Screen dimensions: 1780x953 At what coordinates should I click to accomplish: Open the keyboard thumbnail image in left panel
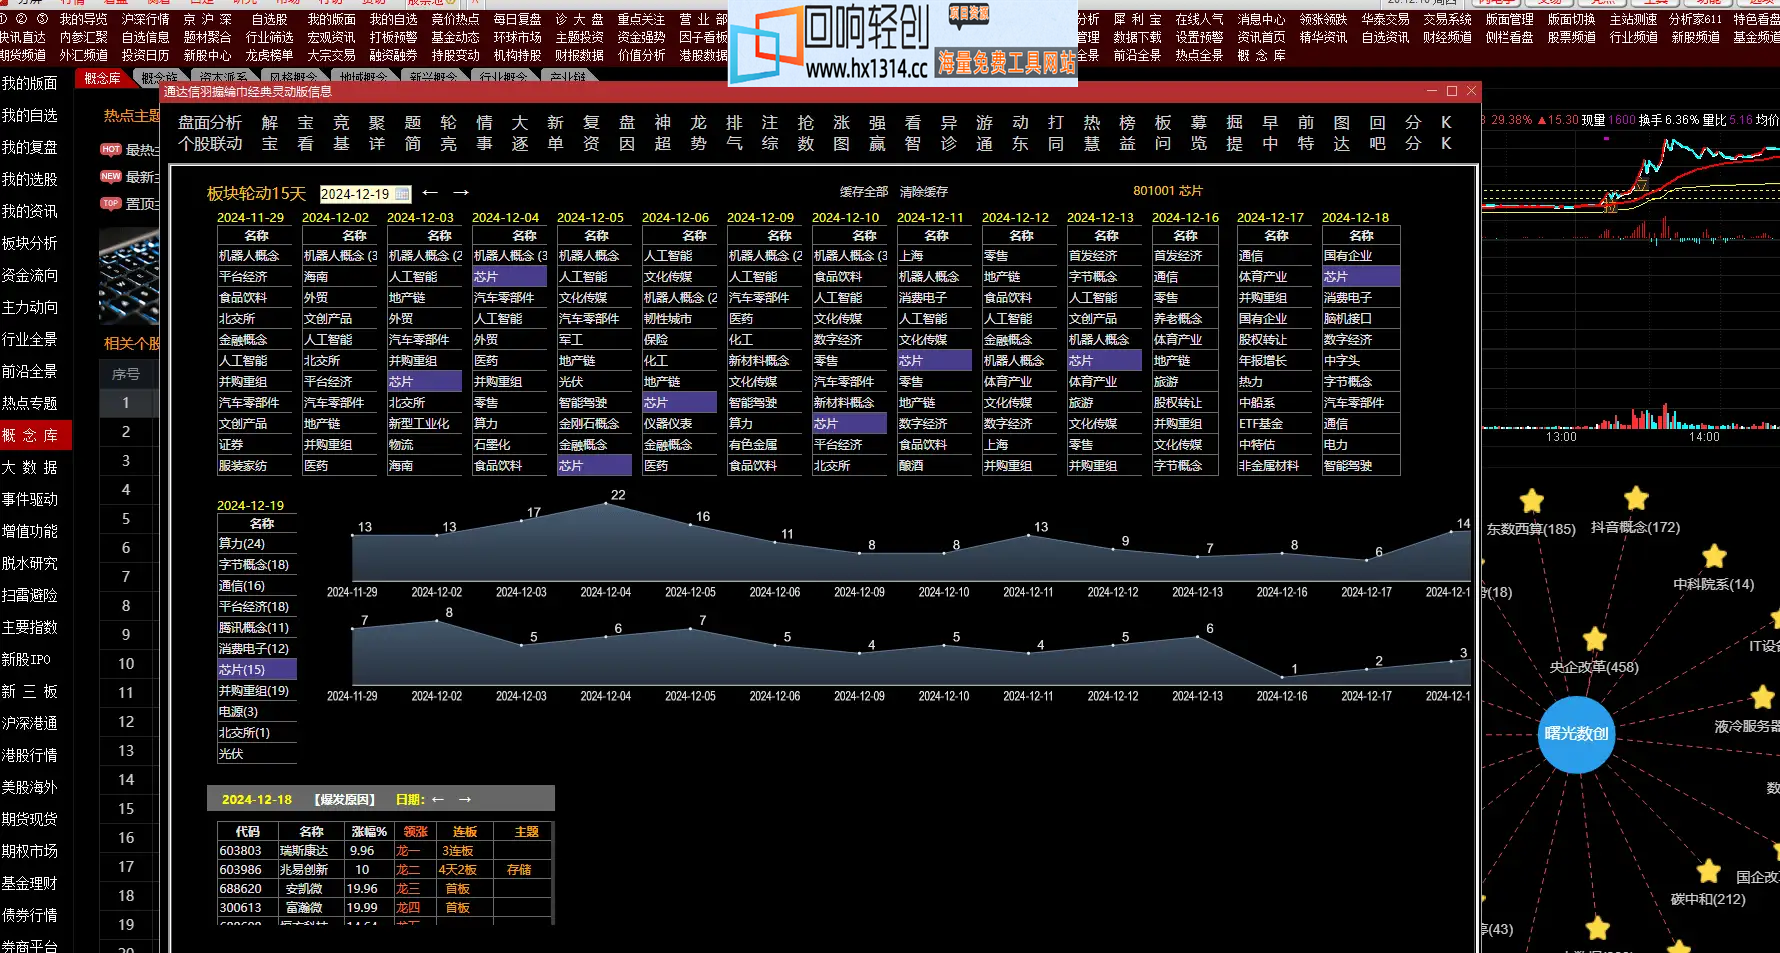pyautogui.click(x=129, y=277)
